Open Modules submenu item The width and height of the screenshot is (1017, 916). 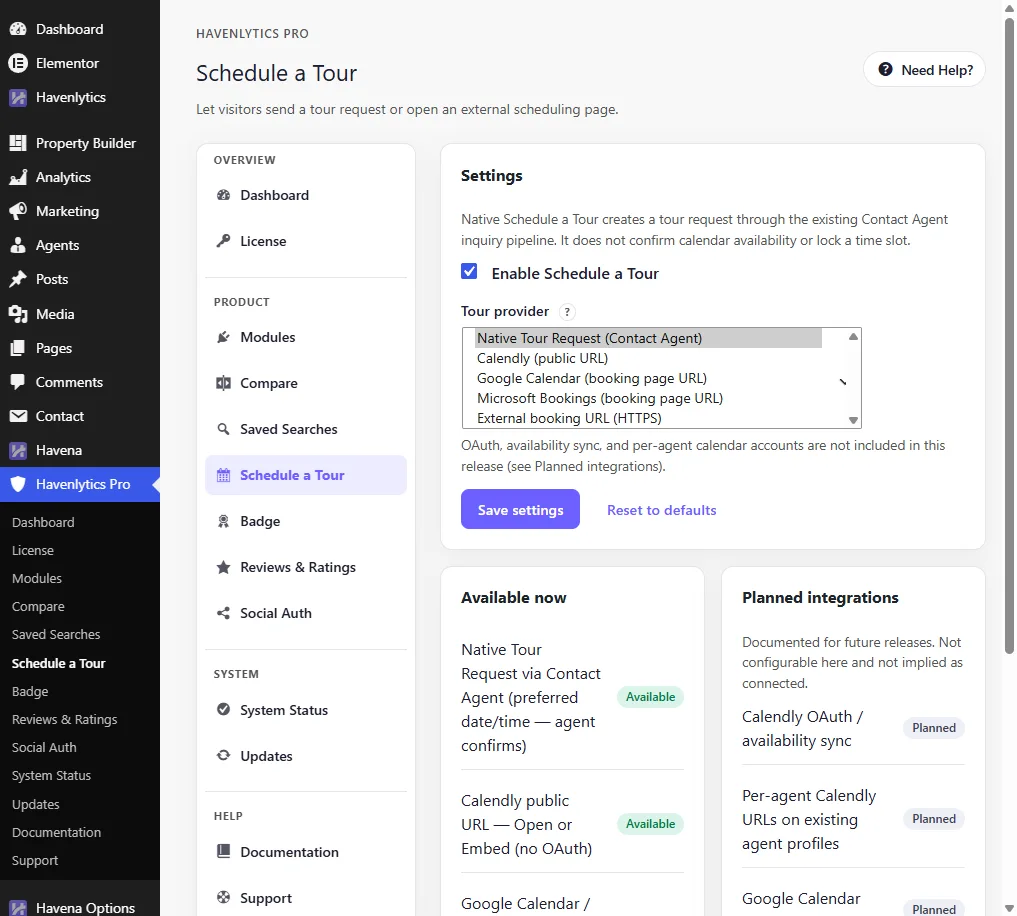click(x=37, y=578)
